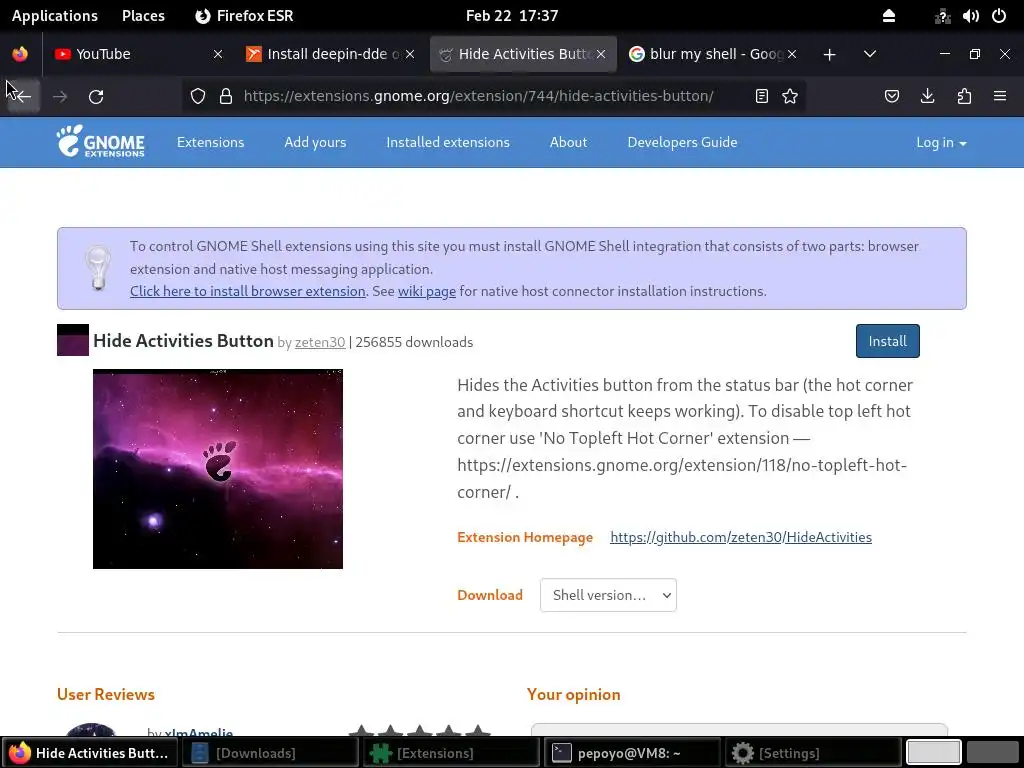The width and height of the screenshot is (1024, 768).
Task: Open the Feb 22 17:37 clock calendar
Action: pos(512,16)
